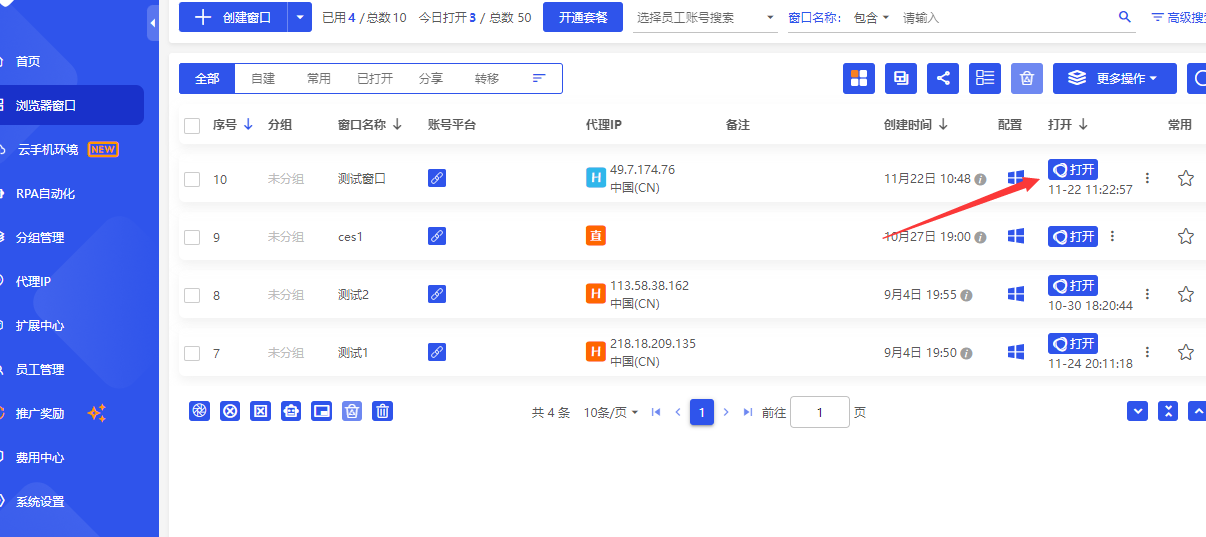Click the account platform link icon for ces1
This screenshot has height=537, width=1206.
437,236
